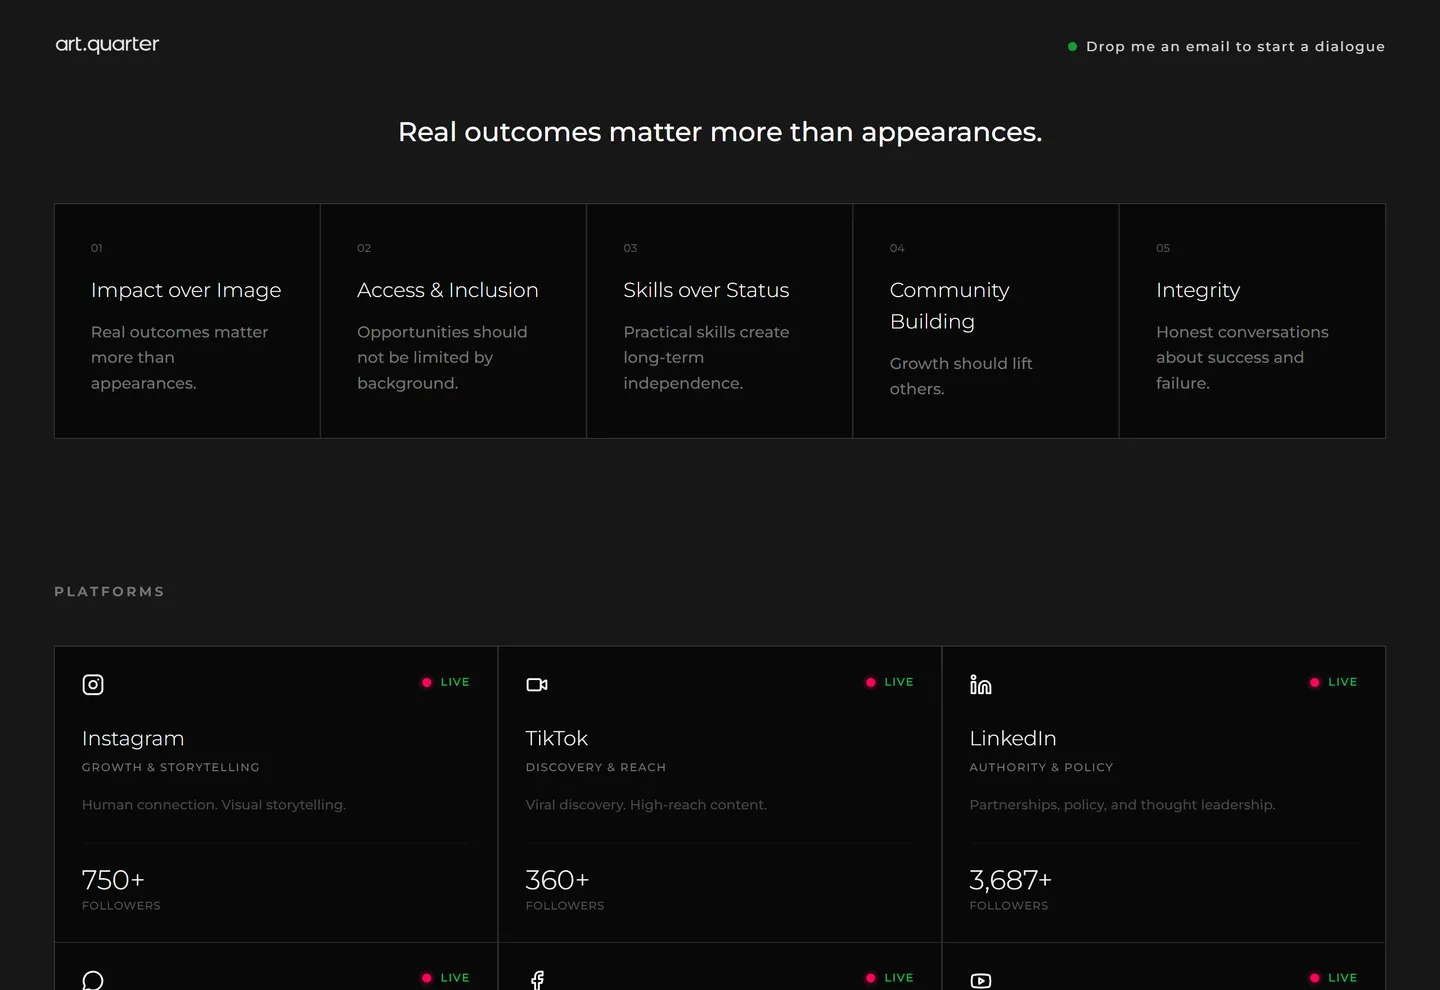The width and height of the screenshot is (1440, 990).
Task: Select the Skills over Status card
Action: pyautogui.click(x=720, y=321)
